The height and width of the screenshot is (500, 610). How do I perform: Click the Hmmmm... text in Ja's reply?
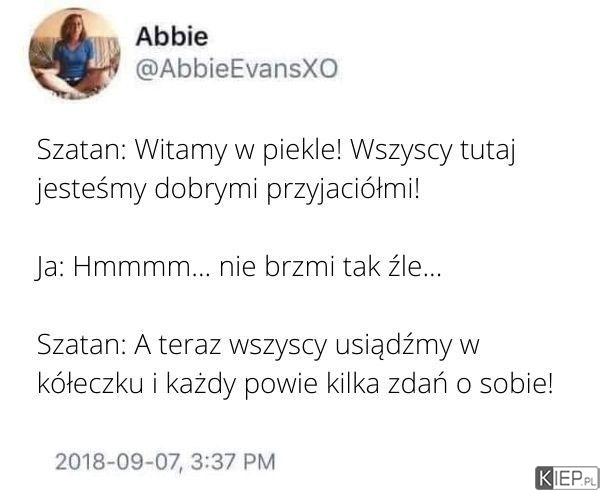[142, 268]
